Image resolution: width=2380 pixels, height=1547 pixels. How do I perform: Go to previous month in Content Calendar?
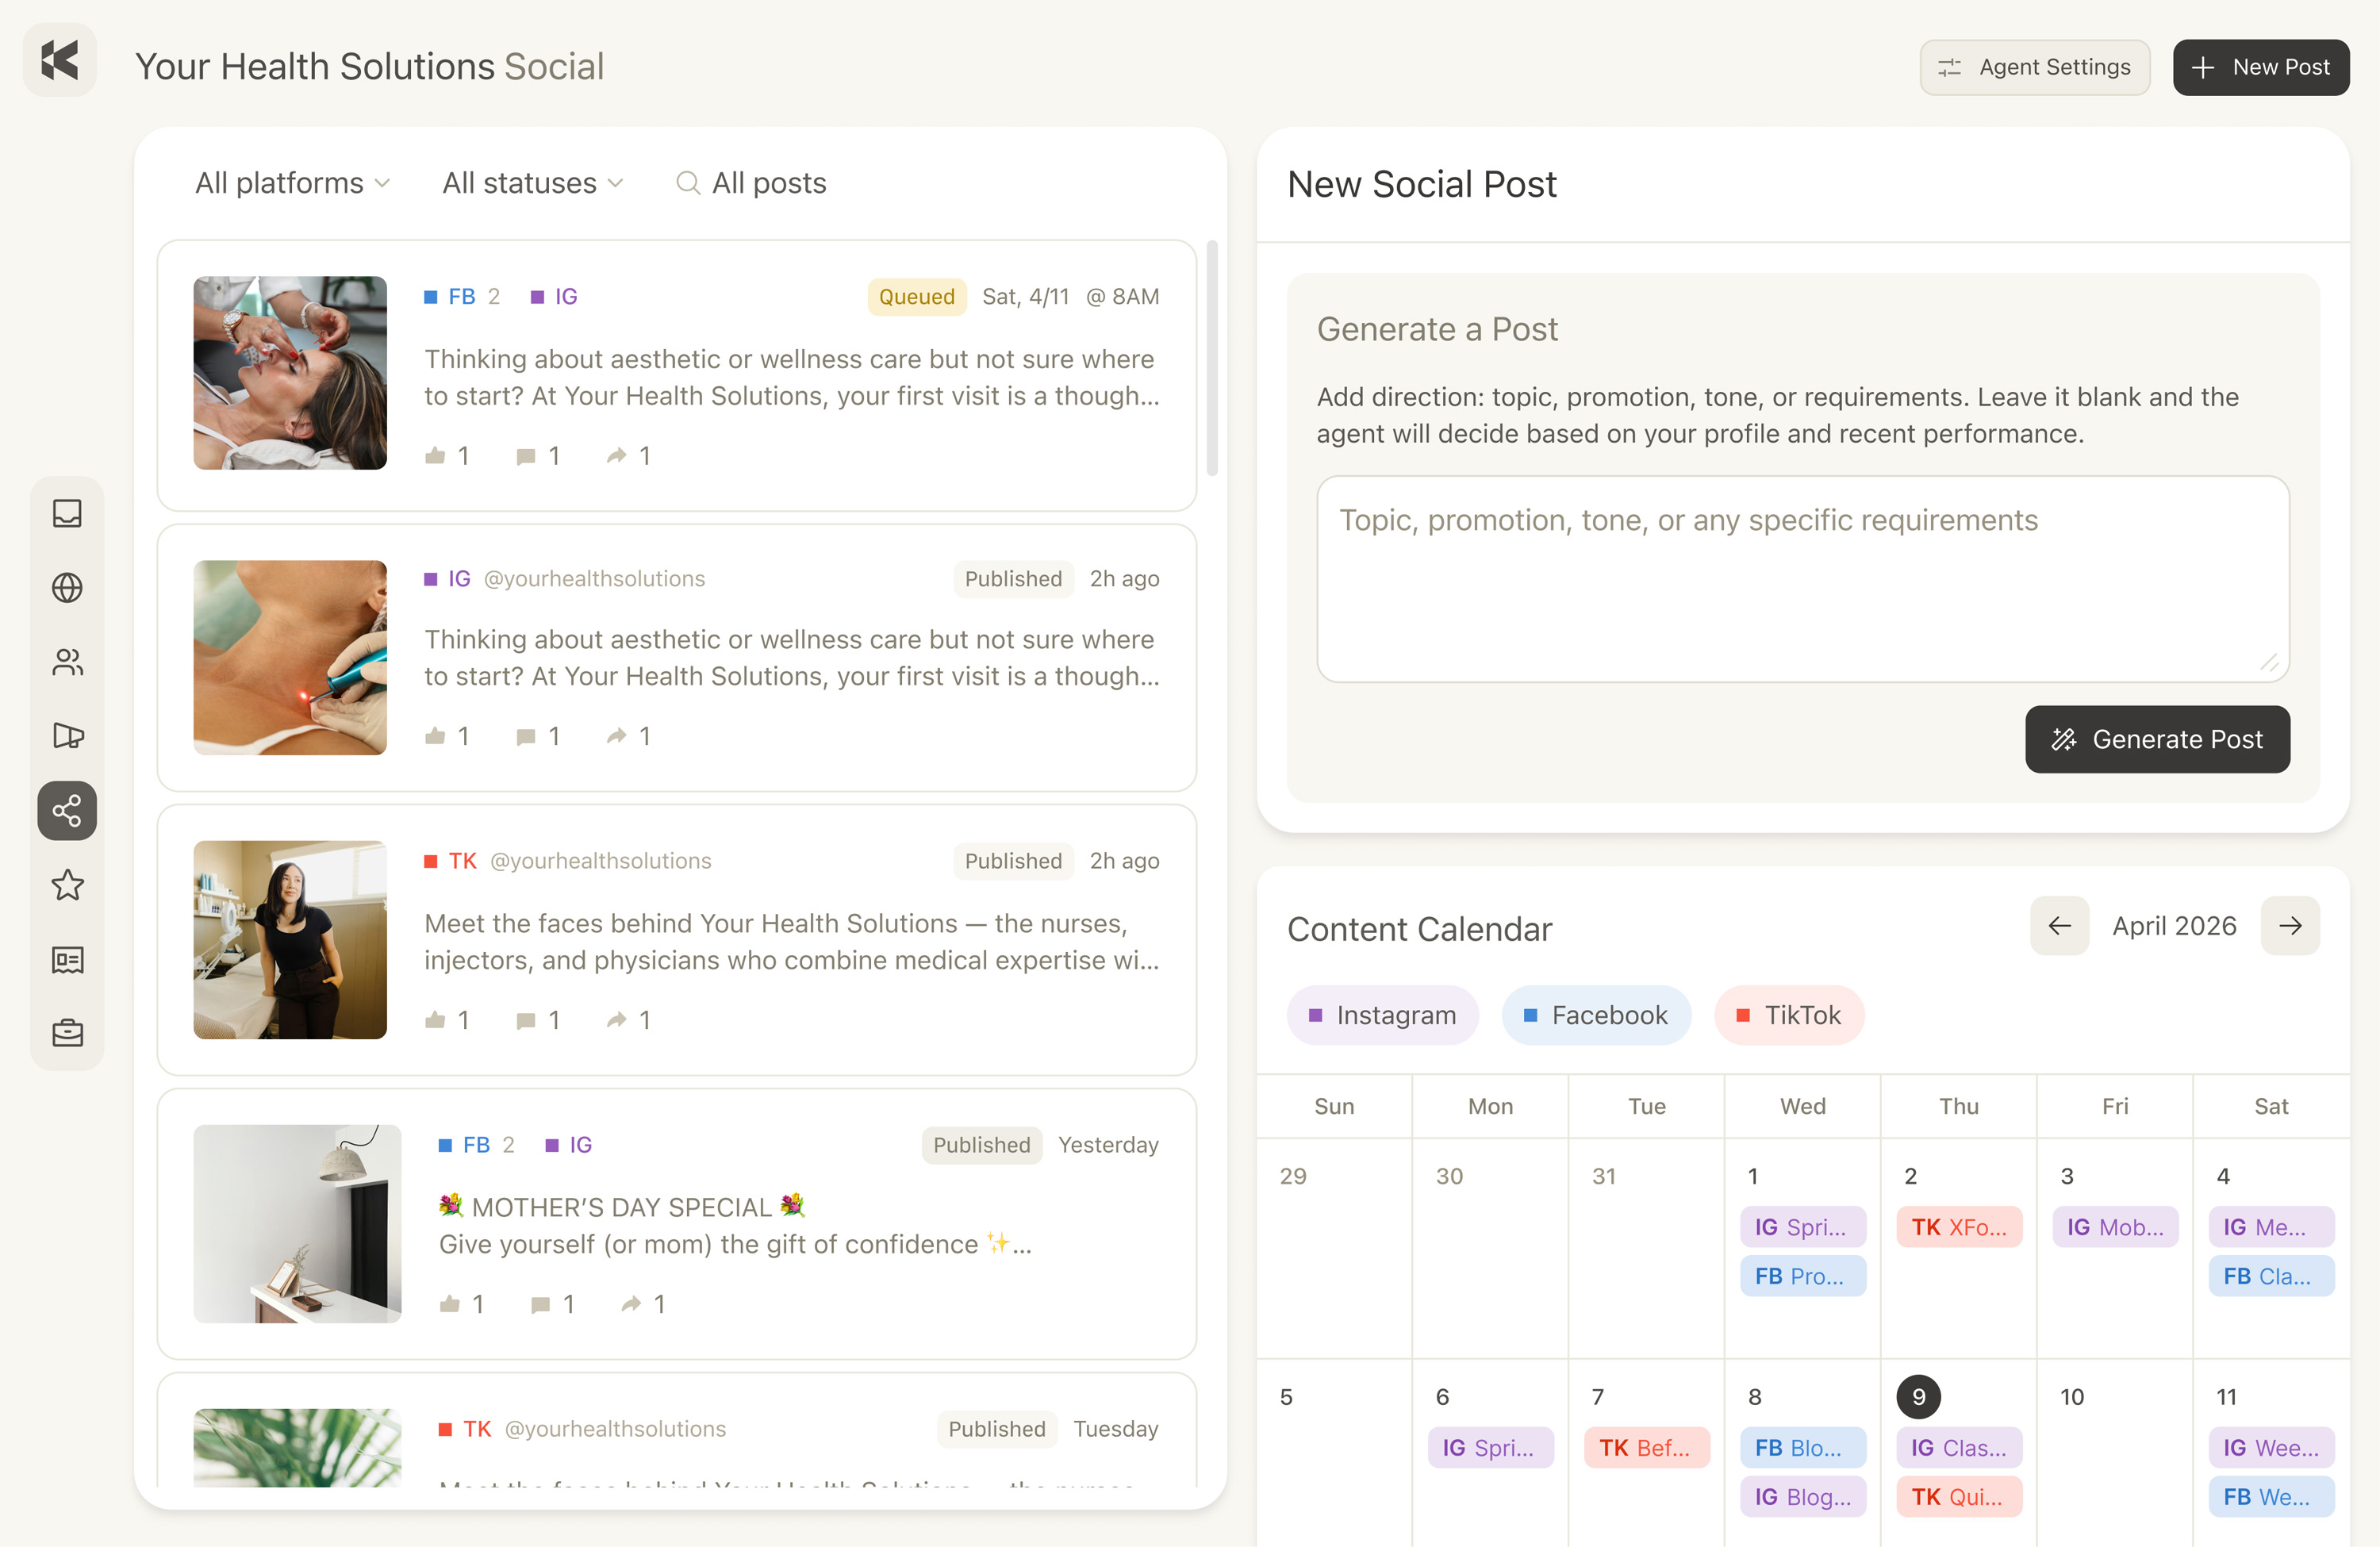2059,926
